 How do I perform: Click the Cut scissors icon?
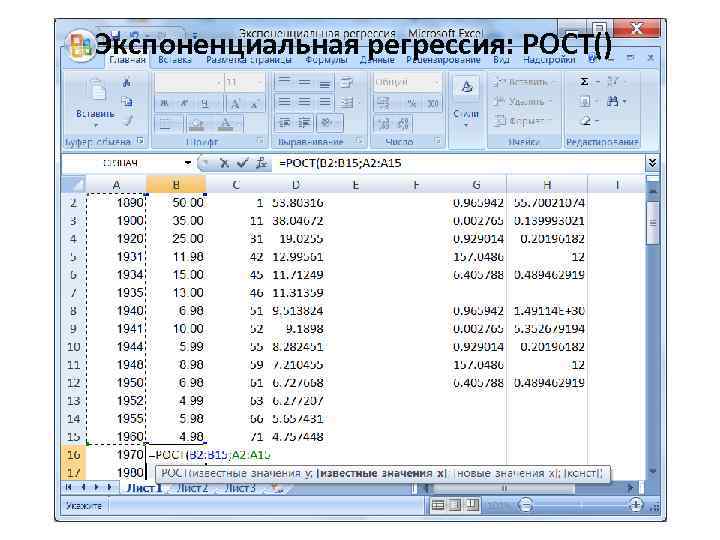click(x=127, y=83)
